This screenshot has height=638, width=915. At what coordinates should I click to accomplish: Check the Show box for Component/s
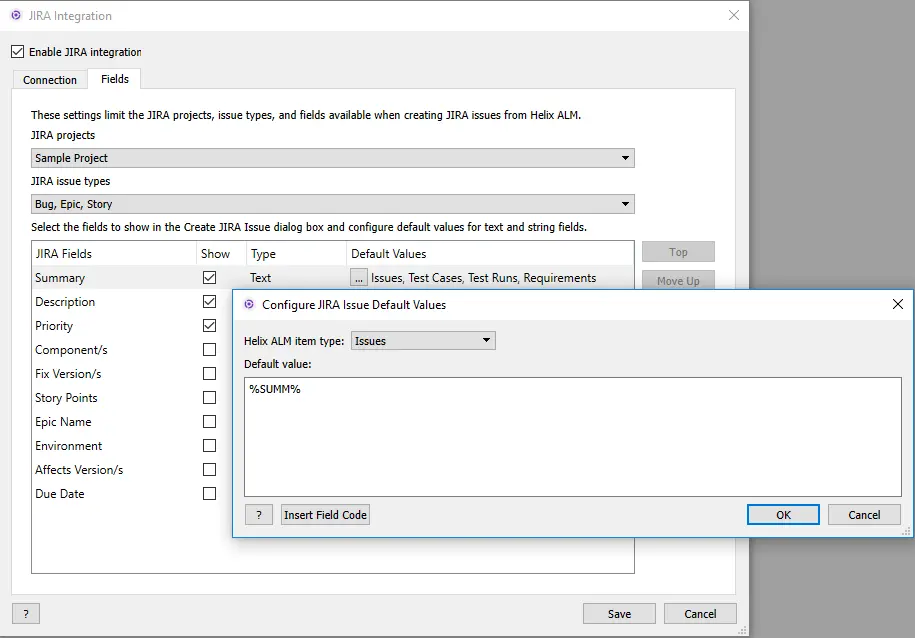(209, 349)
